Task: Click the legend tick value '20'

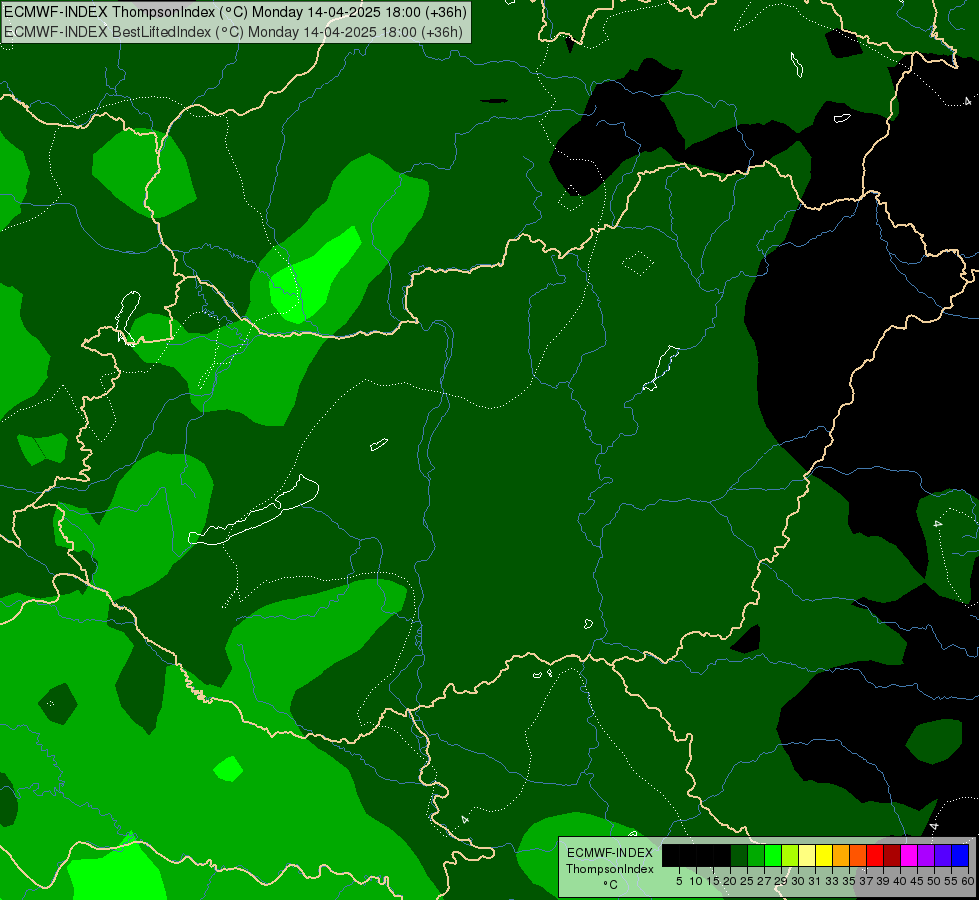Action: (730, 881)
